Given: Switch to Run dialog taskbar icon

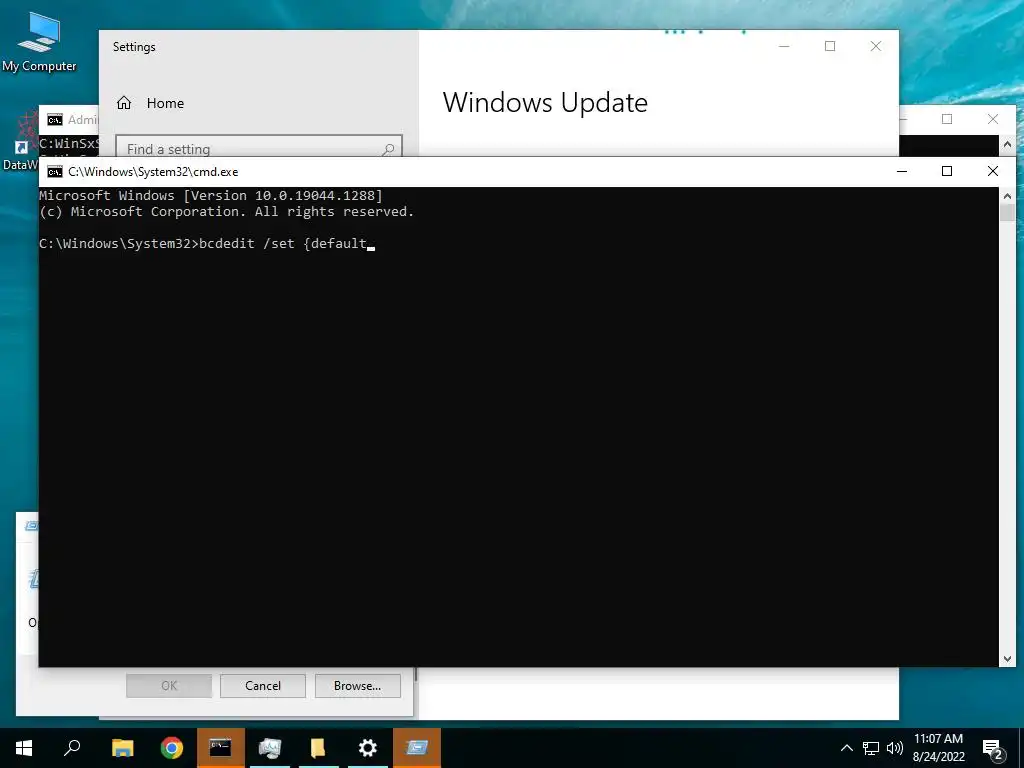Looking at the screenshot, I should 417,748.
